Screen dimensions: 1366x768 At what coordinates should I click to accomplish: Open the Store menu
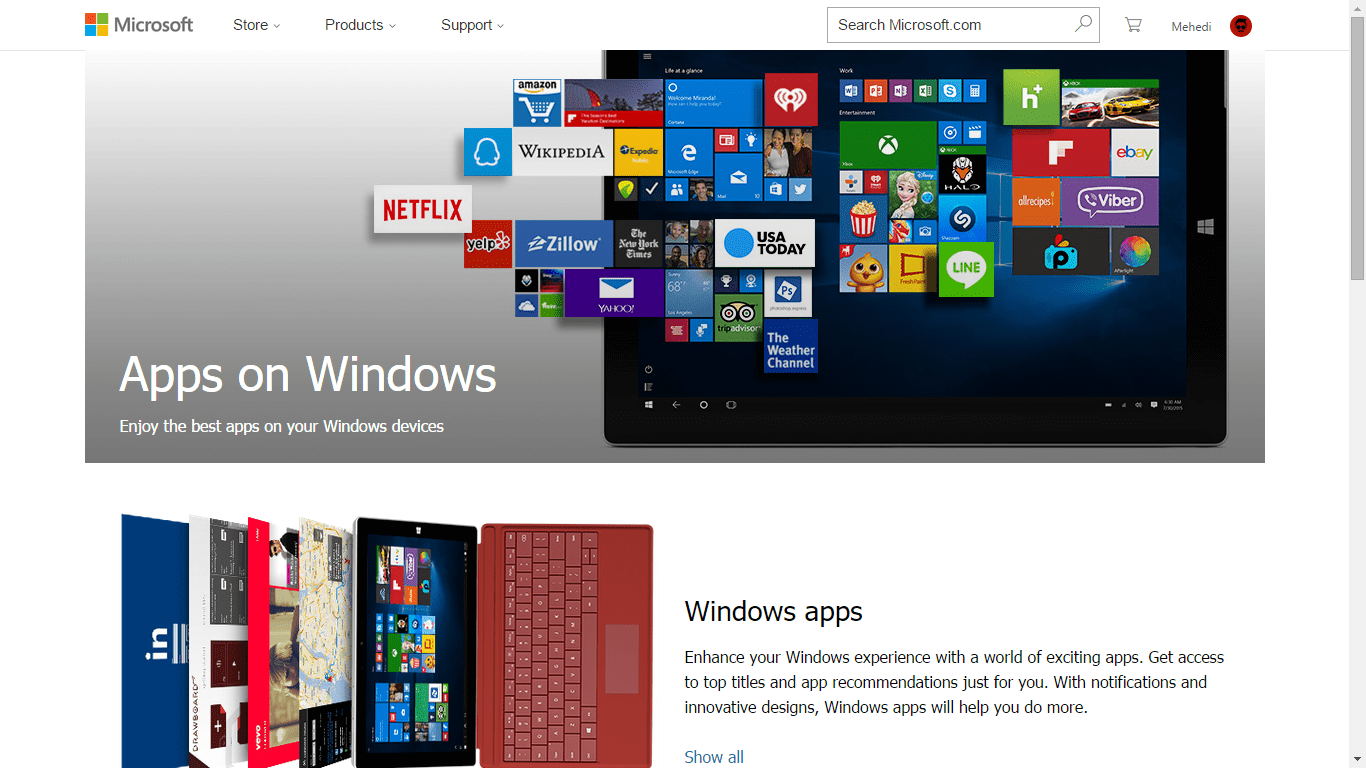(x=257, y=25)
